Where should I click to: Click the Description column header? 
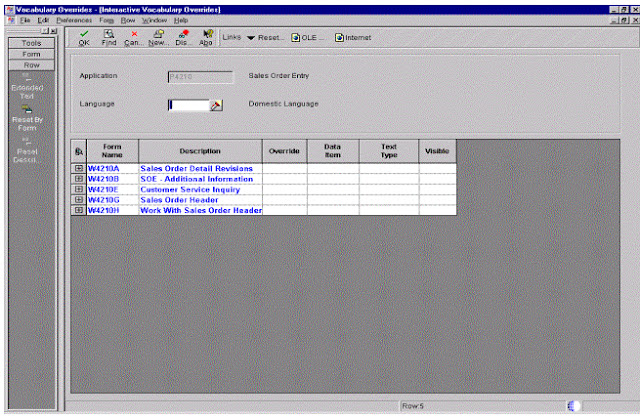point(200,151)
